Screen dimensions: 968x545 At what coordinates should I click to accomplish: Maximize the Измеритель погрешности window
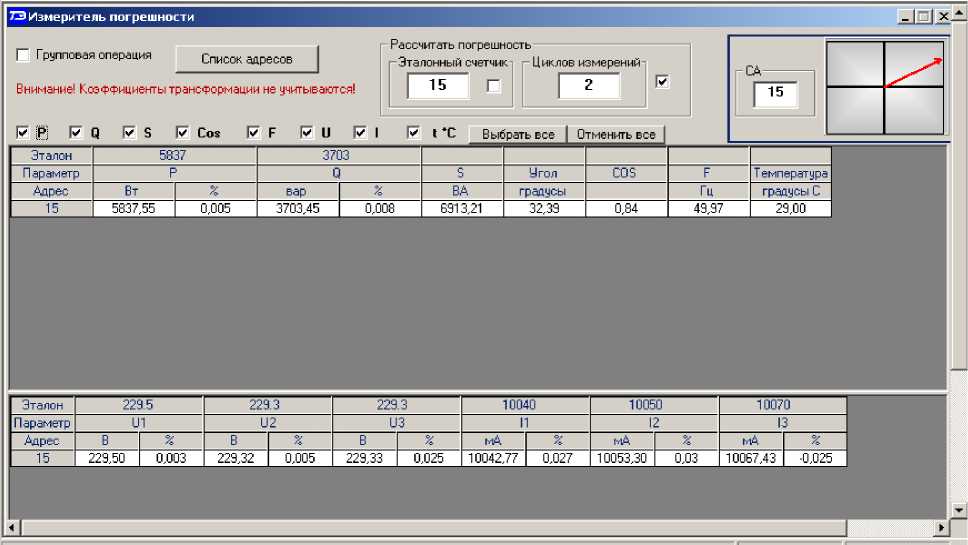point(924,17)
